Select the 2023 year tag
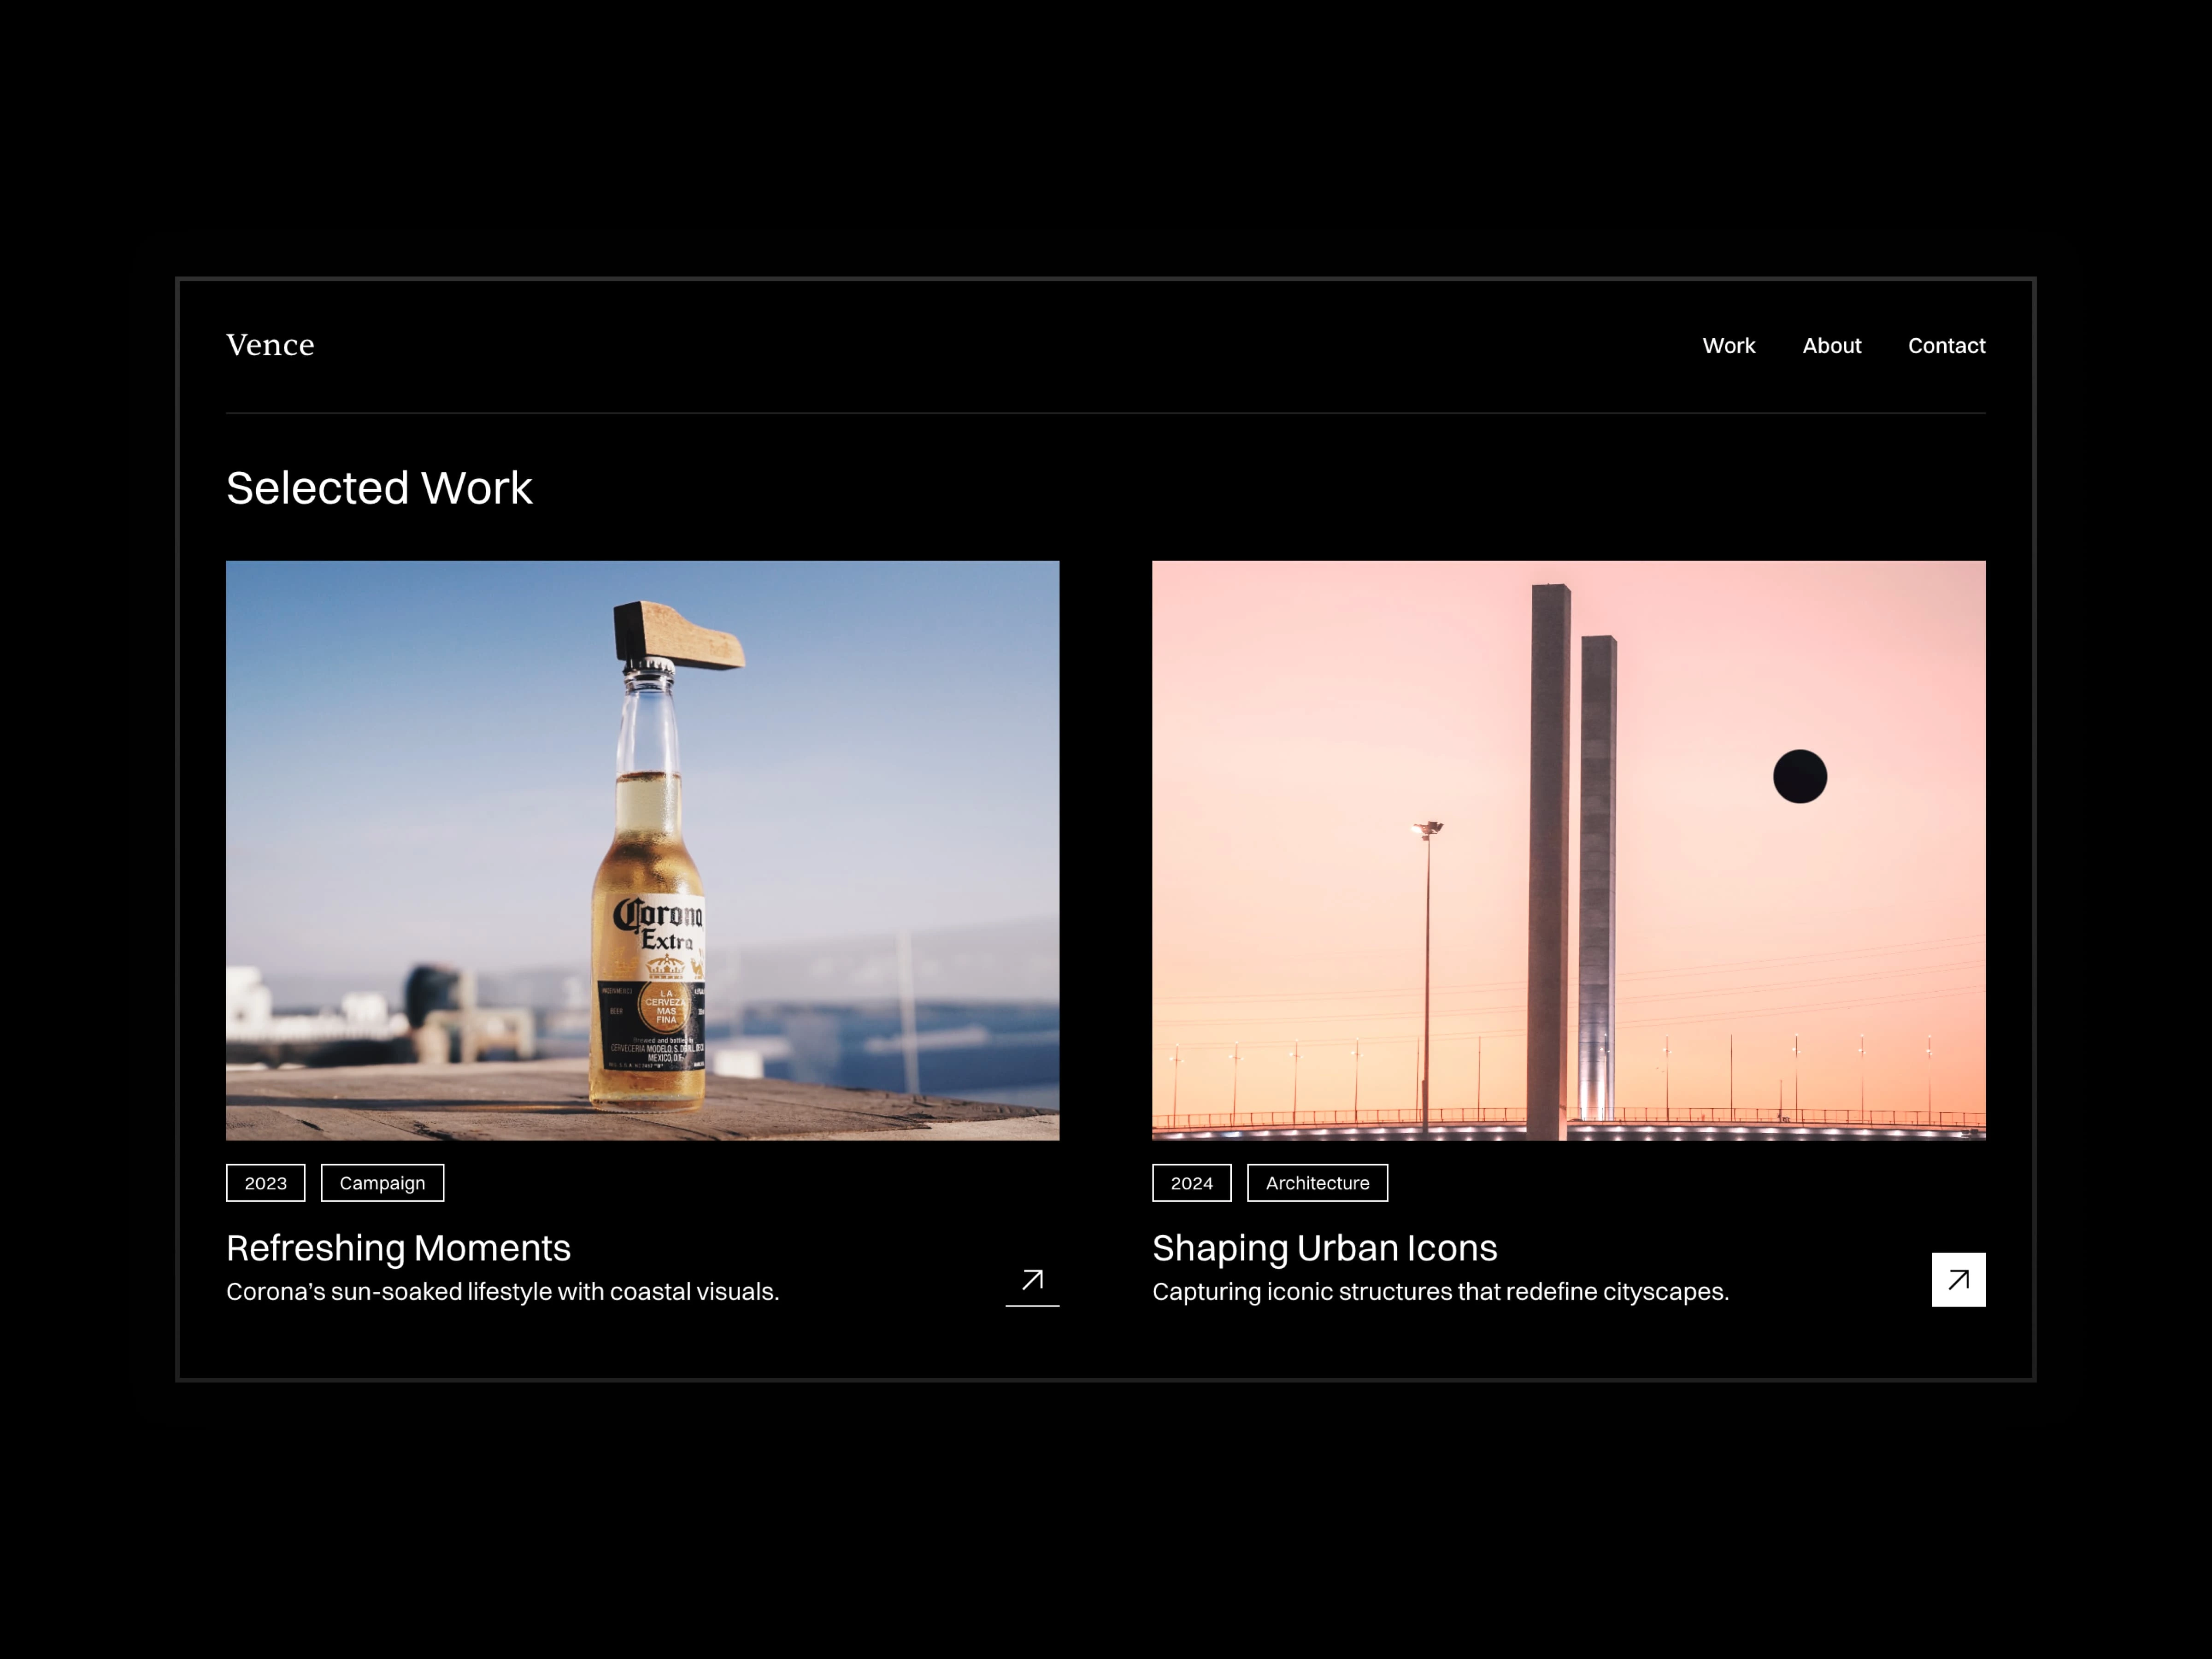The width and height of the screenshot is (2212, 1659). (265, 1183)
